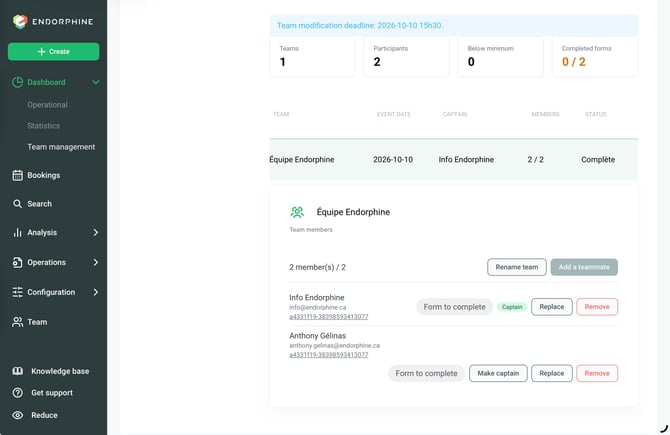Click Form to complete for Anthony Gélinas
This screenshot has height=435, width=670.
pyautogui.click(x=426, y=373)
